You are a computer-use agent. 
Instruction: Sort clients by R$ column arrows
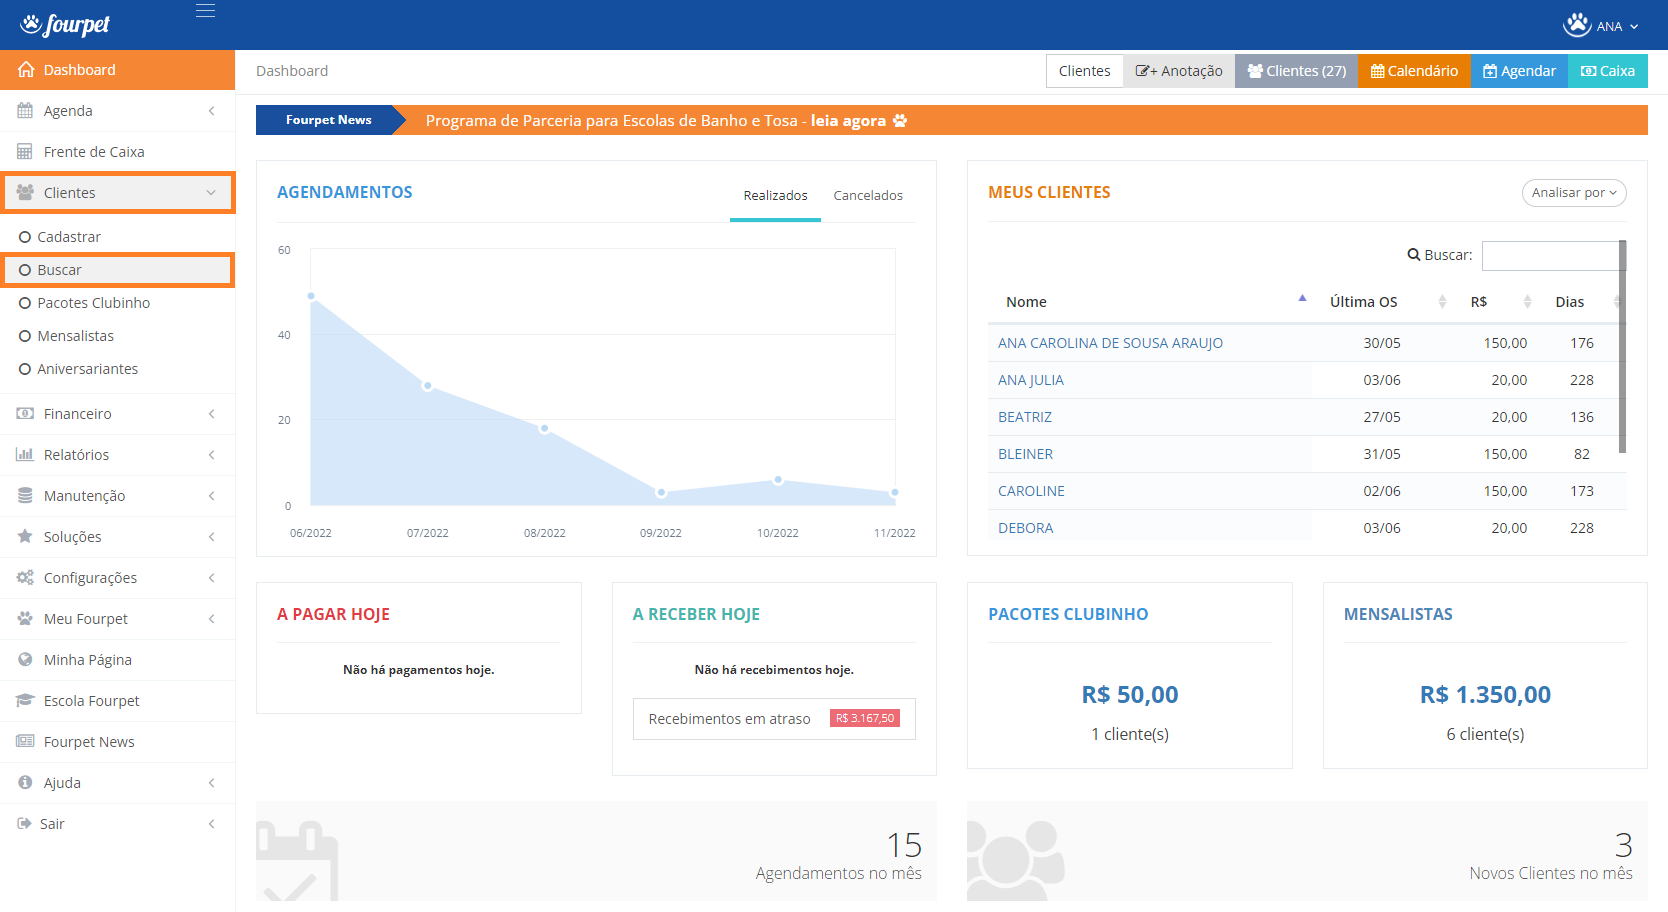click(1527, 302)
